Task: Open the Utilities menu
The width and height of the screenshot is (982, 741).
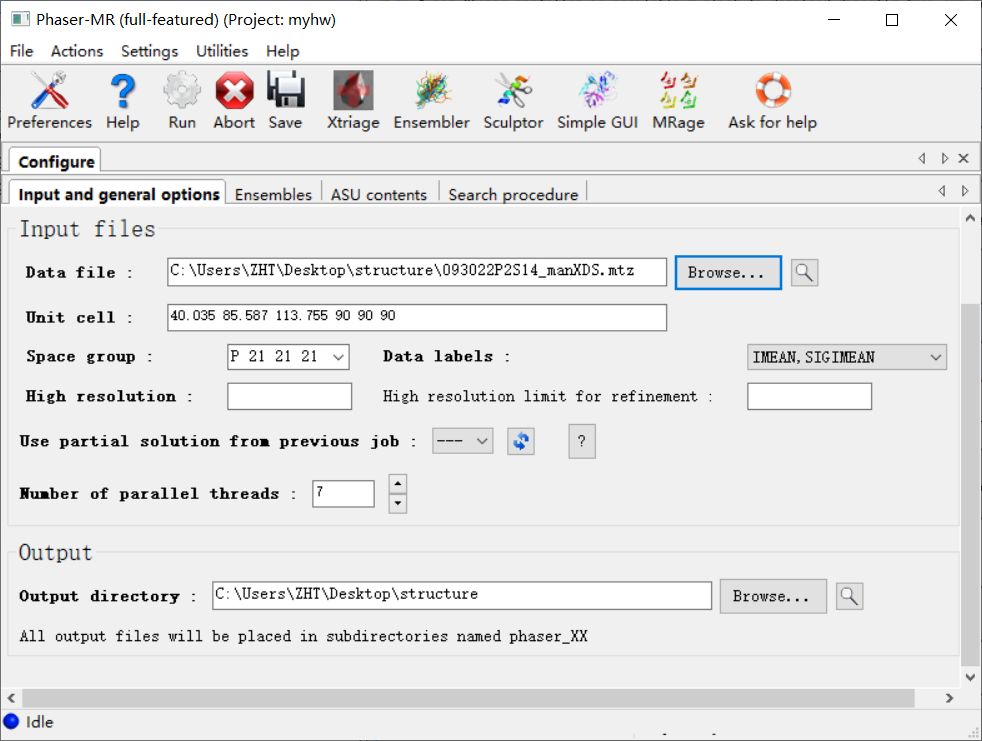Action: coord(222,51)
